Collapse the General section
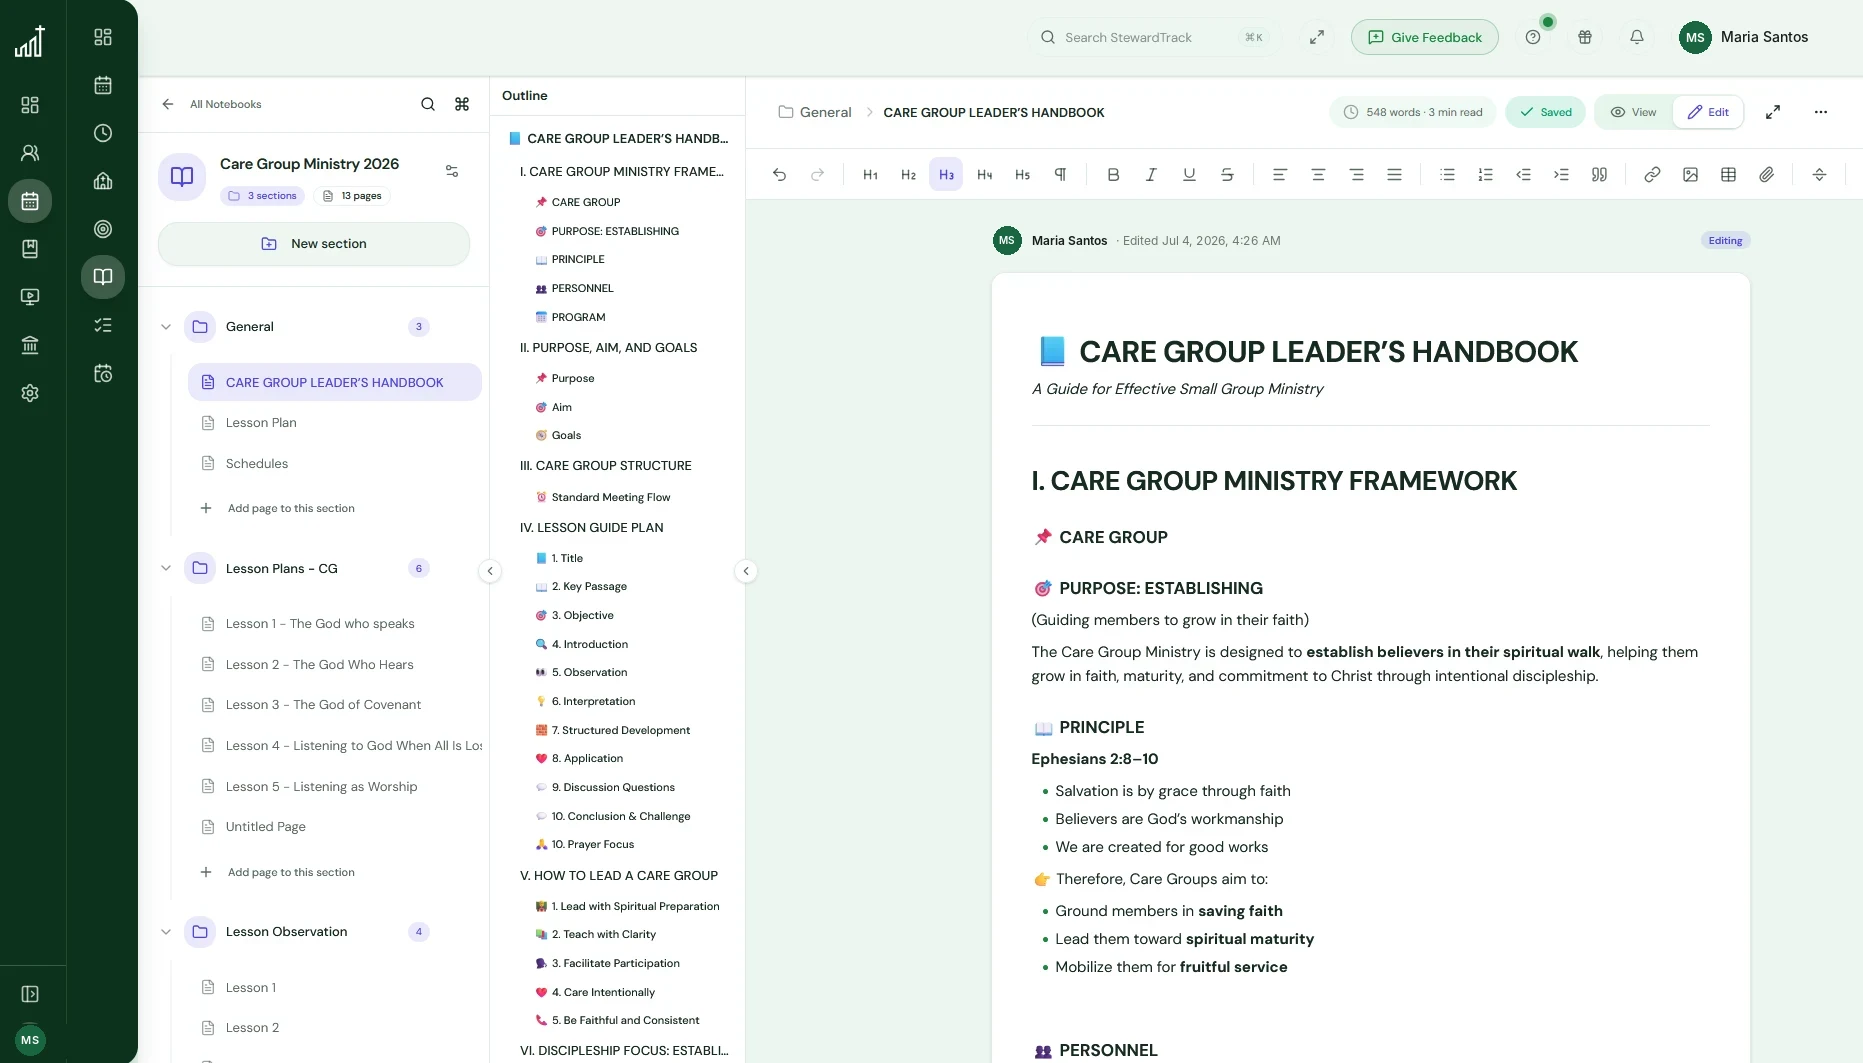The width and height of the screenshot is (1863, 1063). [166, 327]
